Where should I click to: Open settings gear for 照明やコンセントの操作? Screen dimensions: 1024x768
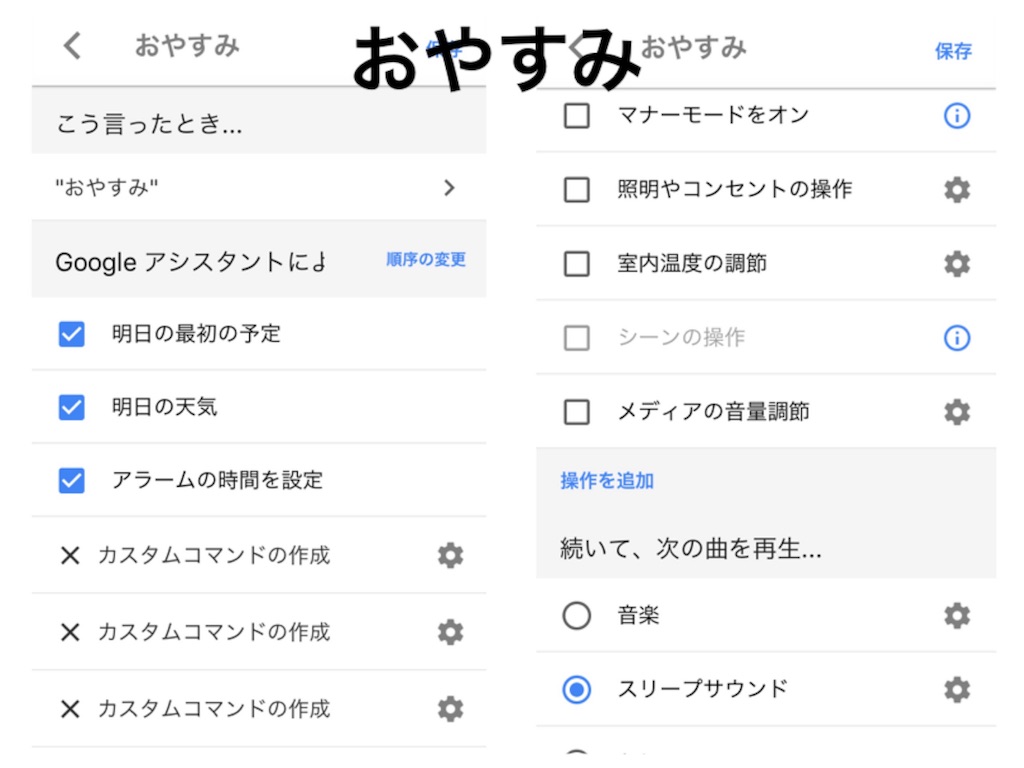click(x=956, y=189)
